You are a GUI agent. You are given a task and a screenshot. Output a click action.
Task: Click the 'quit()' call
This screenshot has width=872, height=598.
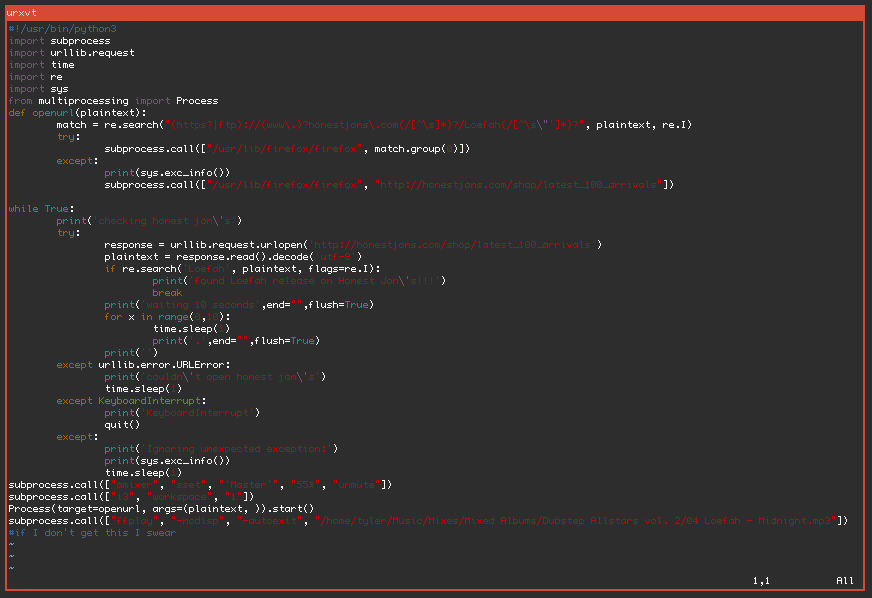click(122, 425)
